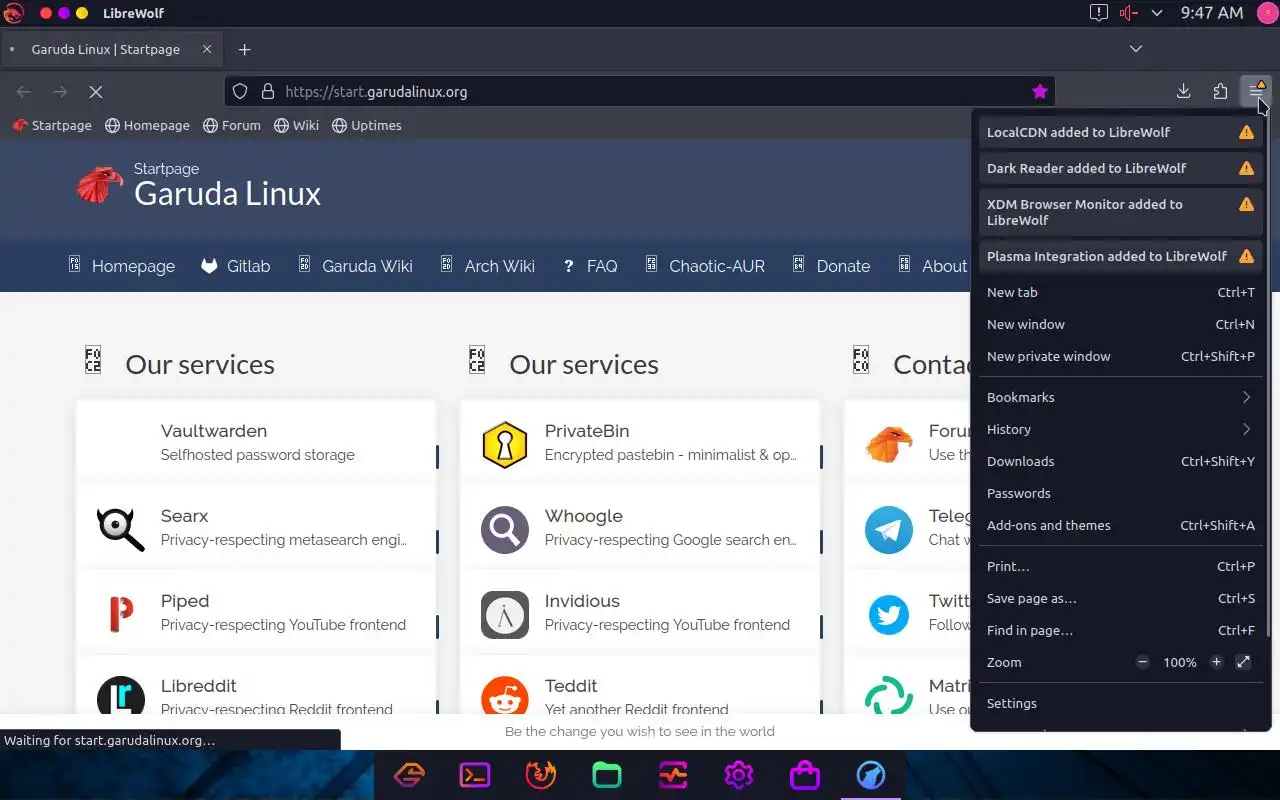Click the Teddit Reddit-style icon

[504, 696]
